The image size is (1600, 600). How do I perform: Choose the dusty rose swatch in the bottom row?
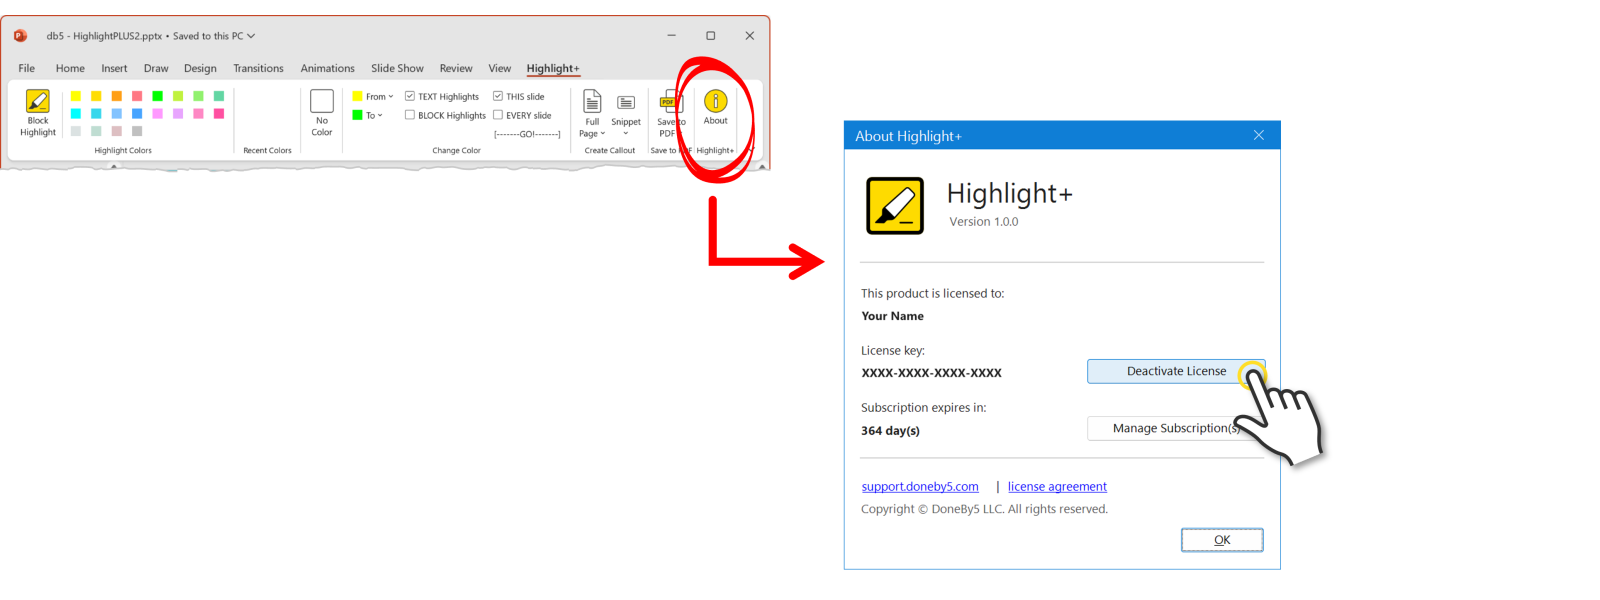pyautogui.click(x=117, y=131)
